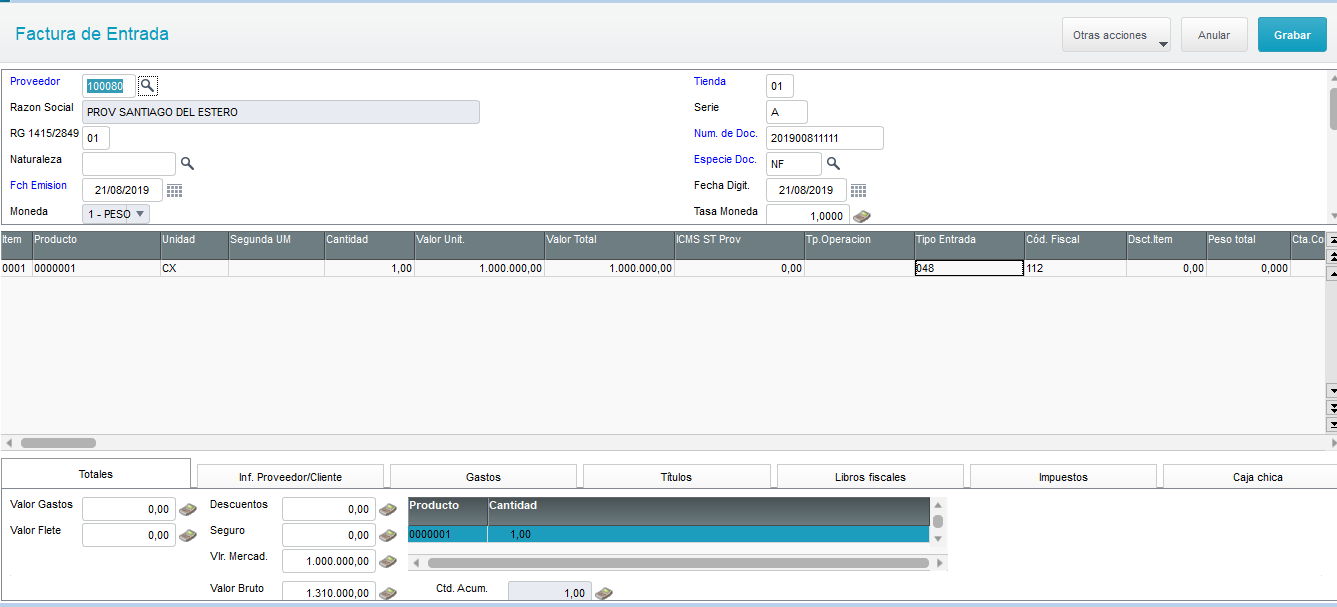This screenshot has height=607, width=1337.
Task: Select product row 0000001 in totals list
Action: tap(669, 535)
